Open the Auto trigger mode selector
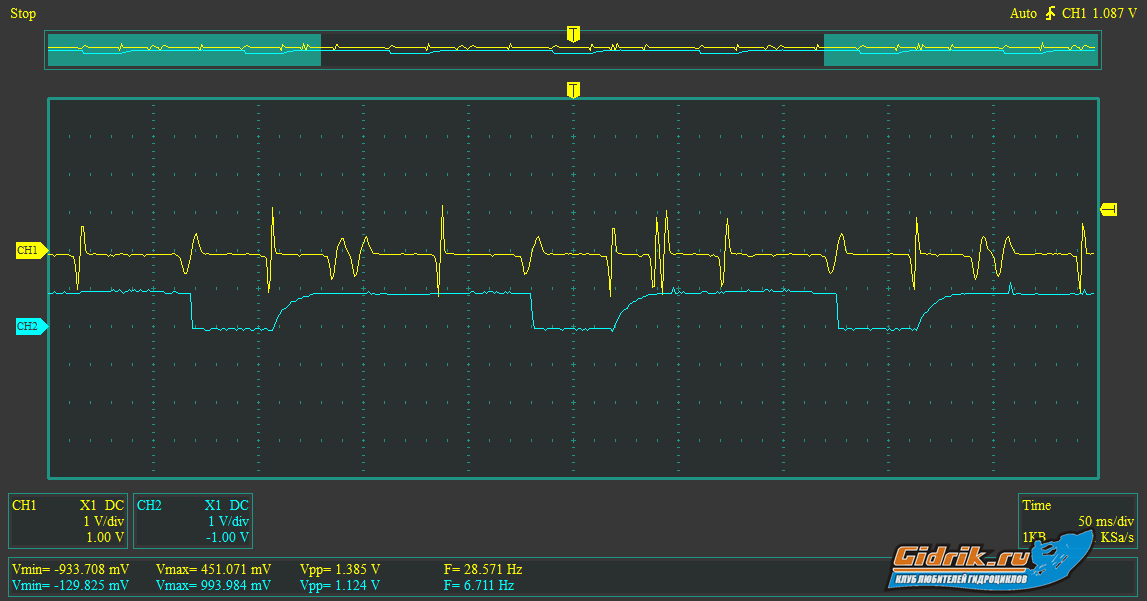 point(1023,14)
